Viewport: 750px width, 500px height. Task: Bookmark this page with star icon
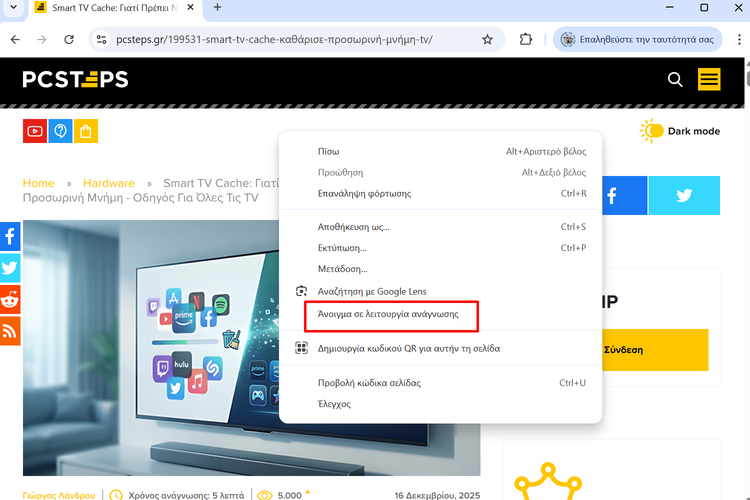click(x=487, y=40)
